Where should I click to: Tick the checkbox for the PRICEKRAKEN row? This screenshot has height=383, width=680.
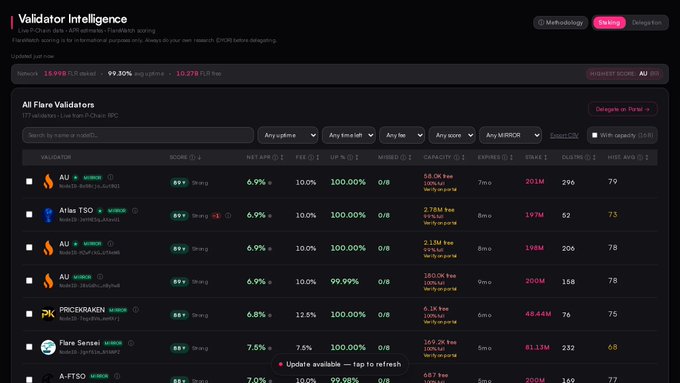coord(29,314)
